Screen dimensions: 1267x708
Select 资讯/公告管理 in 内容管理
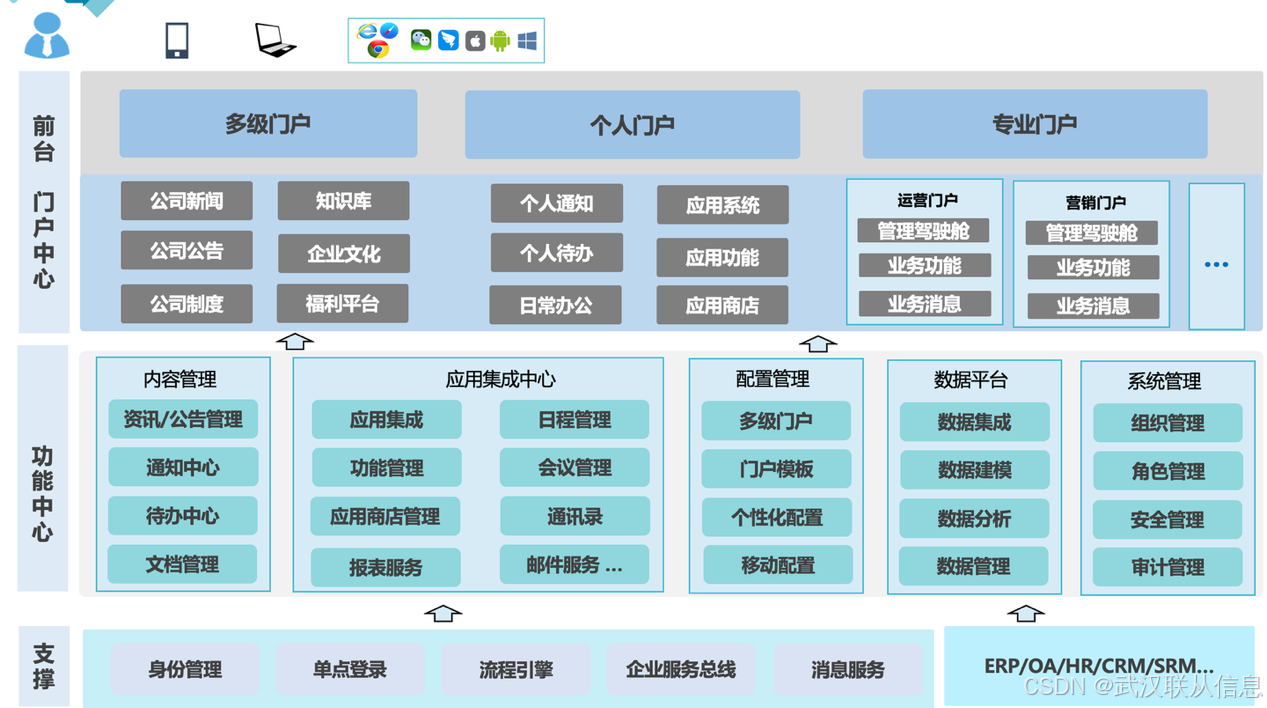point(183,419)
